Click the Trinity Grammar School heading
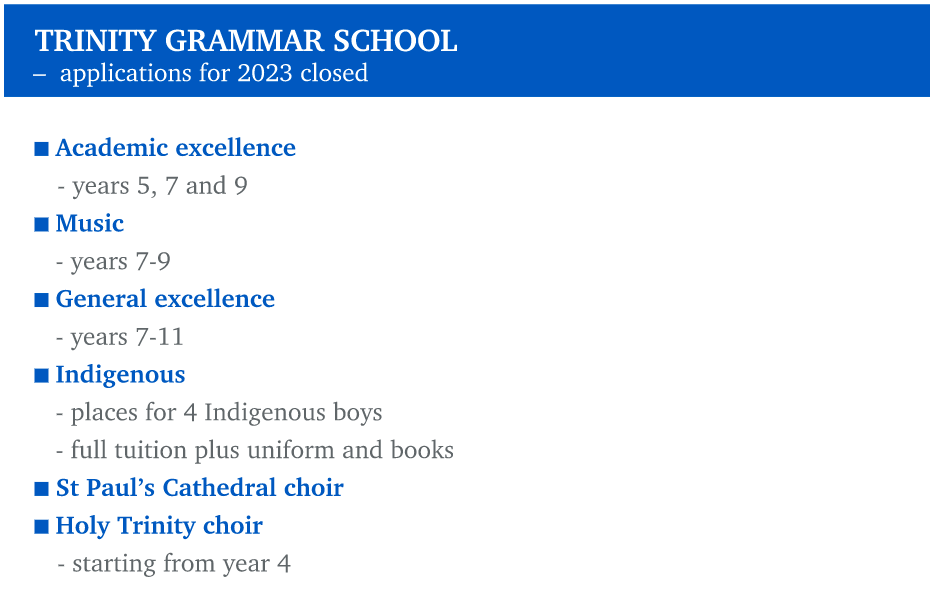The image size is (934, 606). [246, 41]
